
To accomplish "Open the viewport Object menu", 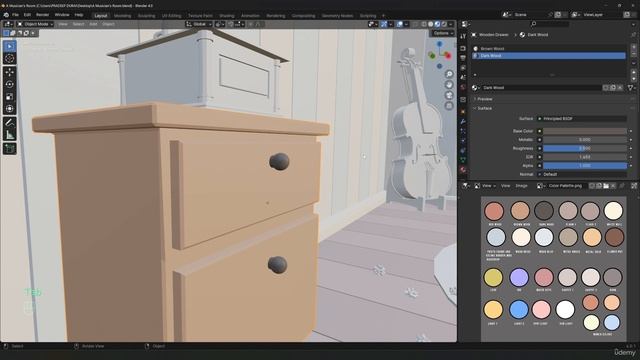I will [x=108, y=24].
